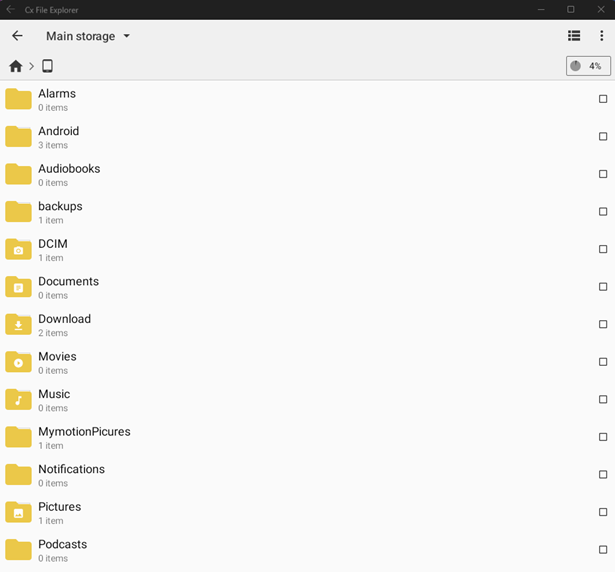Open the three-dot overflow menu
Screen dimensions: 615x572
(601, 36)
